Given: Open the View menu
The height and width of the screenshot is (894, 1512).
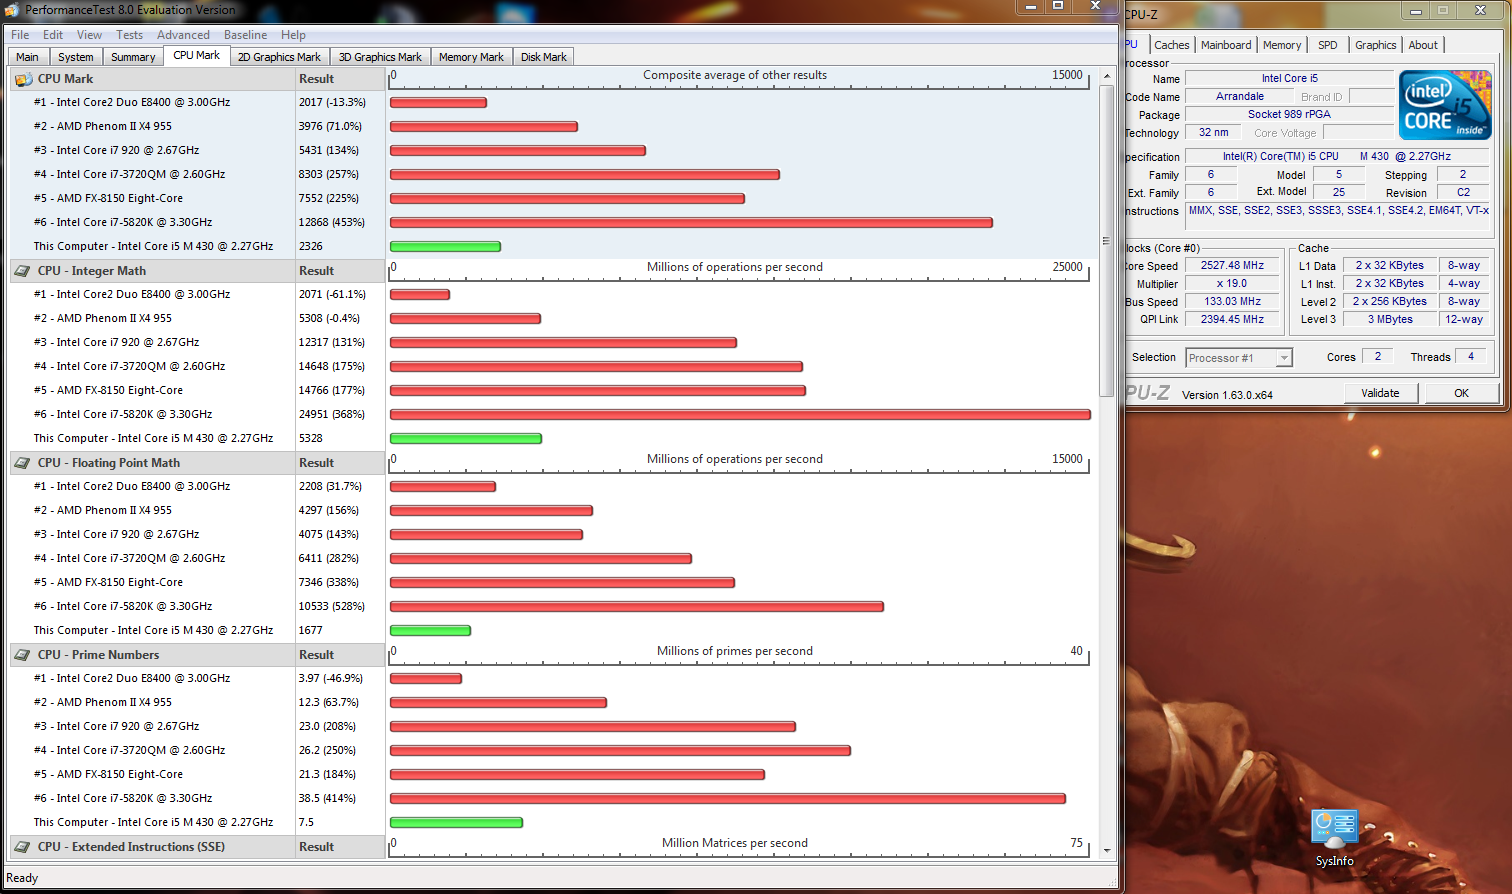Looking at the screenshot, I should 89,35.
